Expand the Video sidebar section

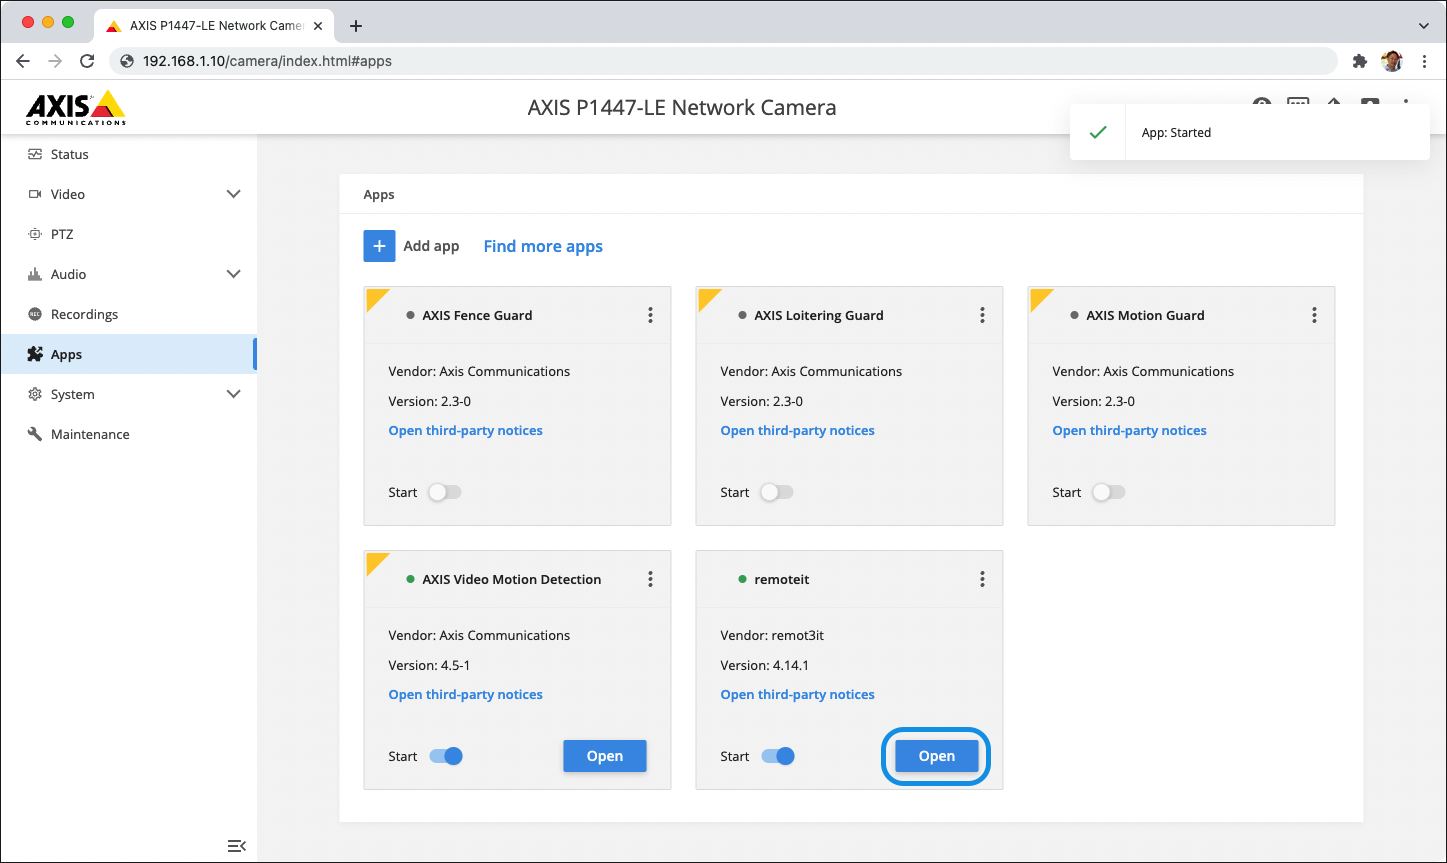click(x=234, y=194)
